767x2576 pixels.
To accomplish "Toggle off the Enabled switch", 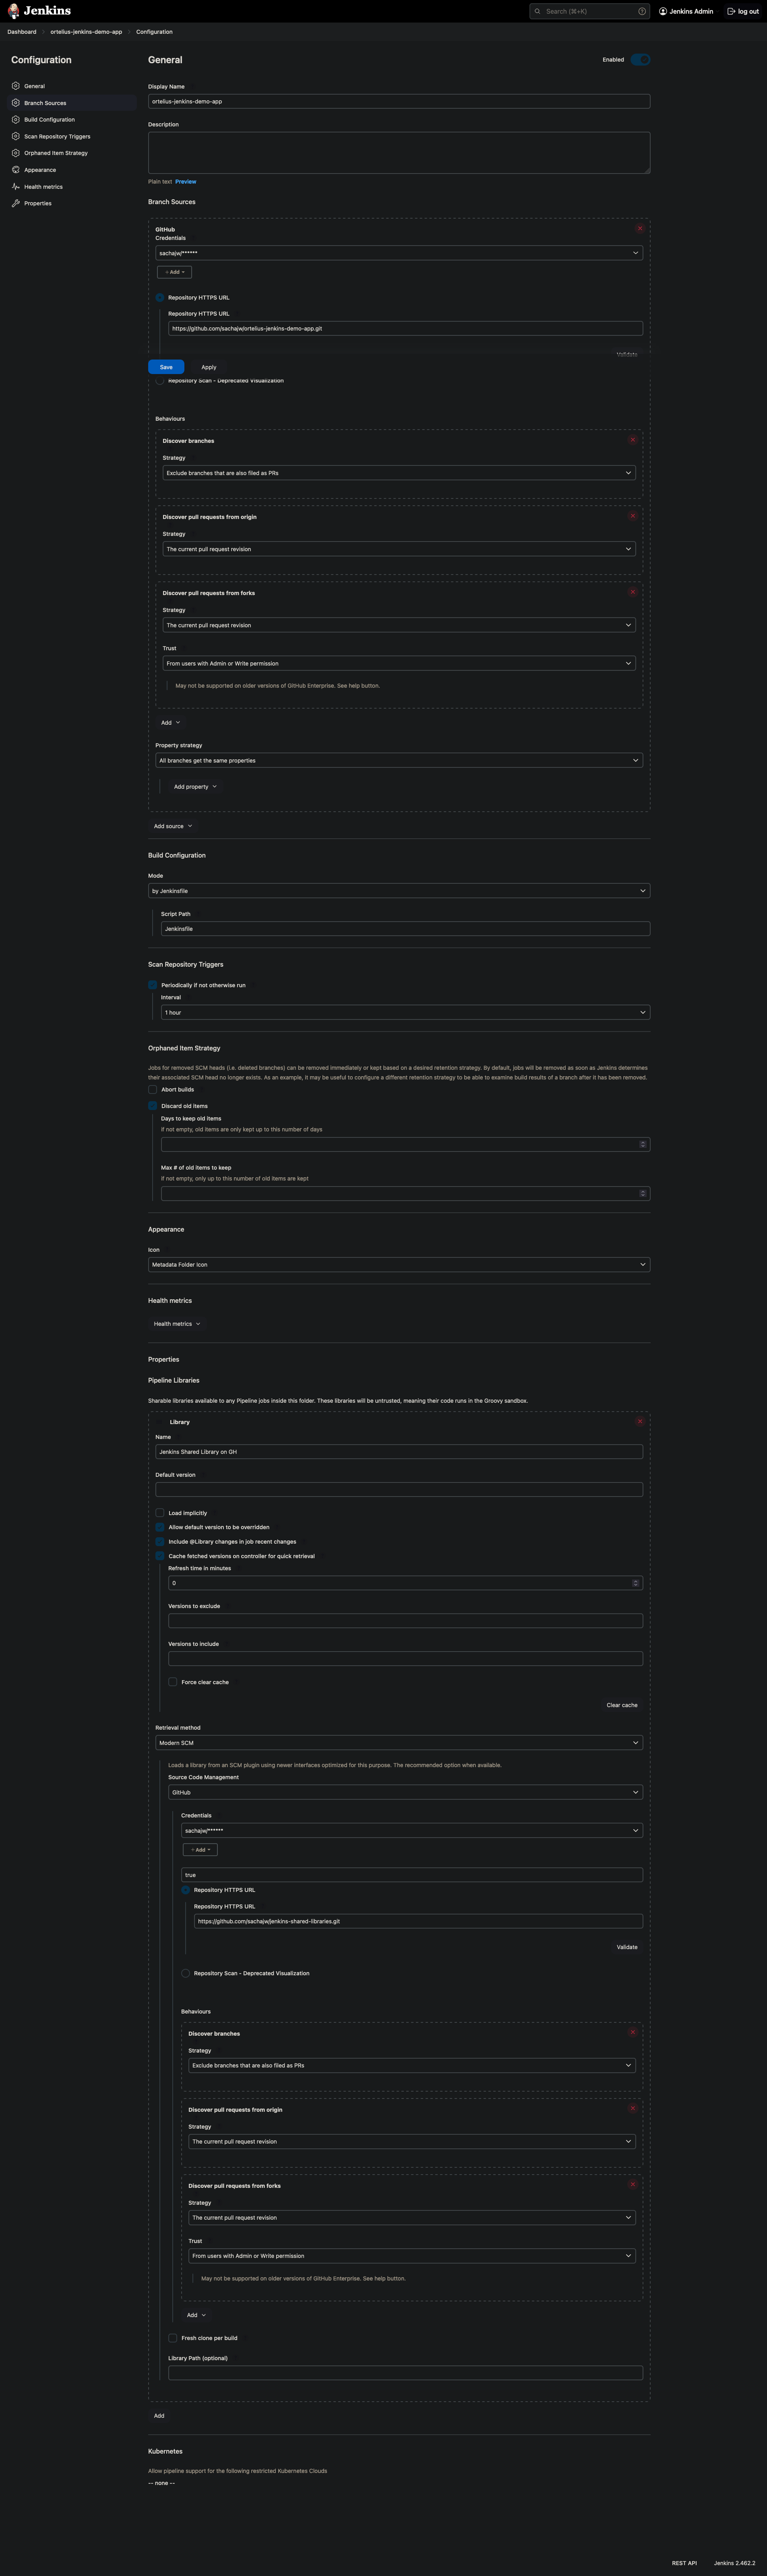I will [640, 59].
